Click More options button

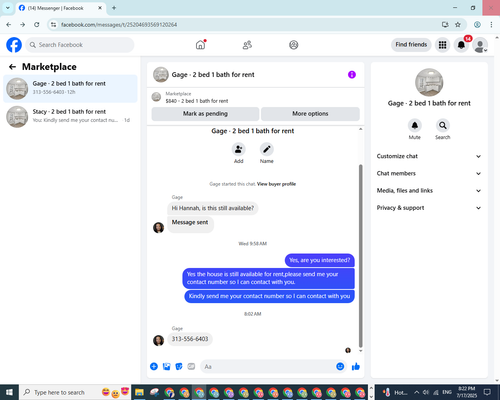310,114
